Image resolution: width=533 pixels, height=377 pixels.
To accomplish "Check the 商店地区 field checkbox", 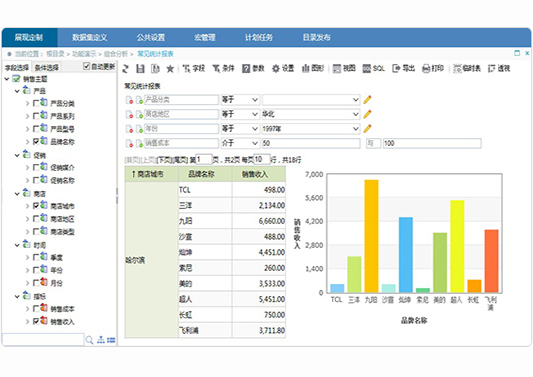I will (x=36, y=219).
